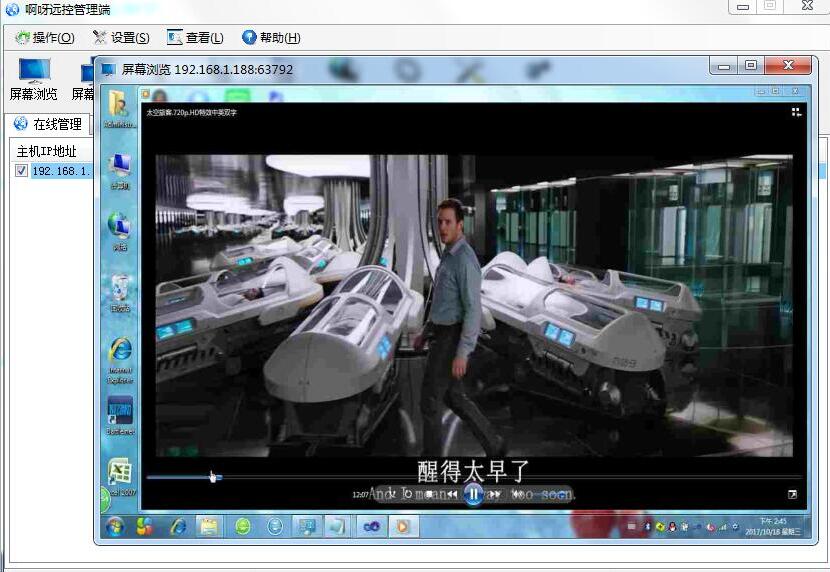Click the QQ penguin tray icon
The width and height of the screenshot is (830, 572).
click(672, 527)
